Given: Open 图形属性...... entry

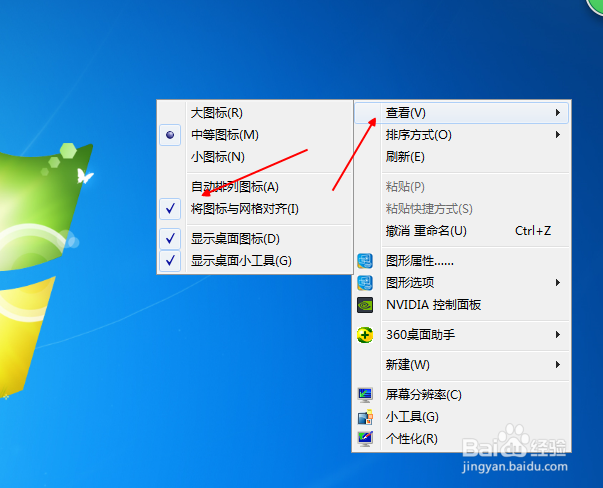Looking at the screenshot, I should point(461,261).
